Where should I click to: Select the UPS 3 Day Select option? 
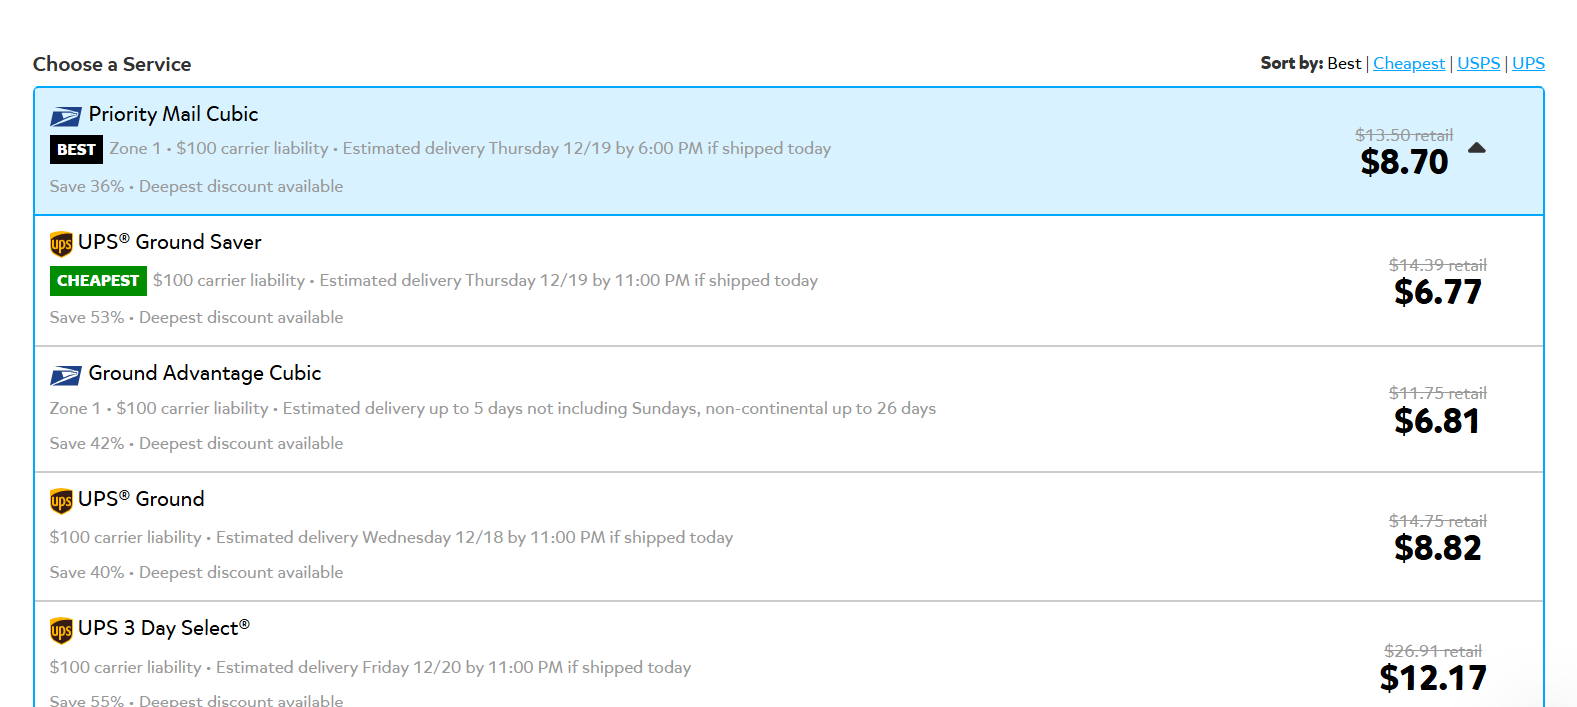click(789, 655)
